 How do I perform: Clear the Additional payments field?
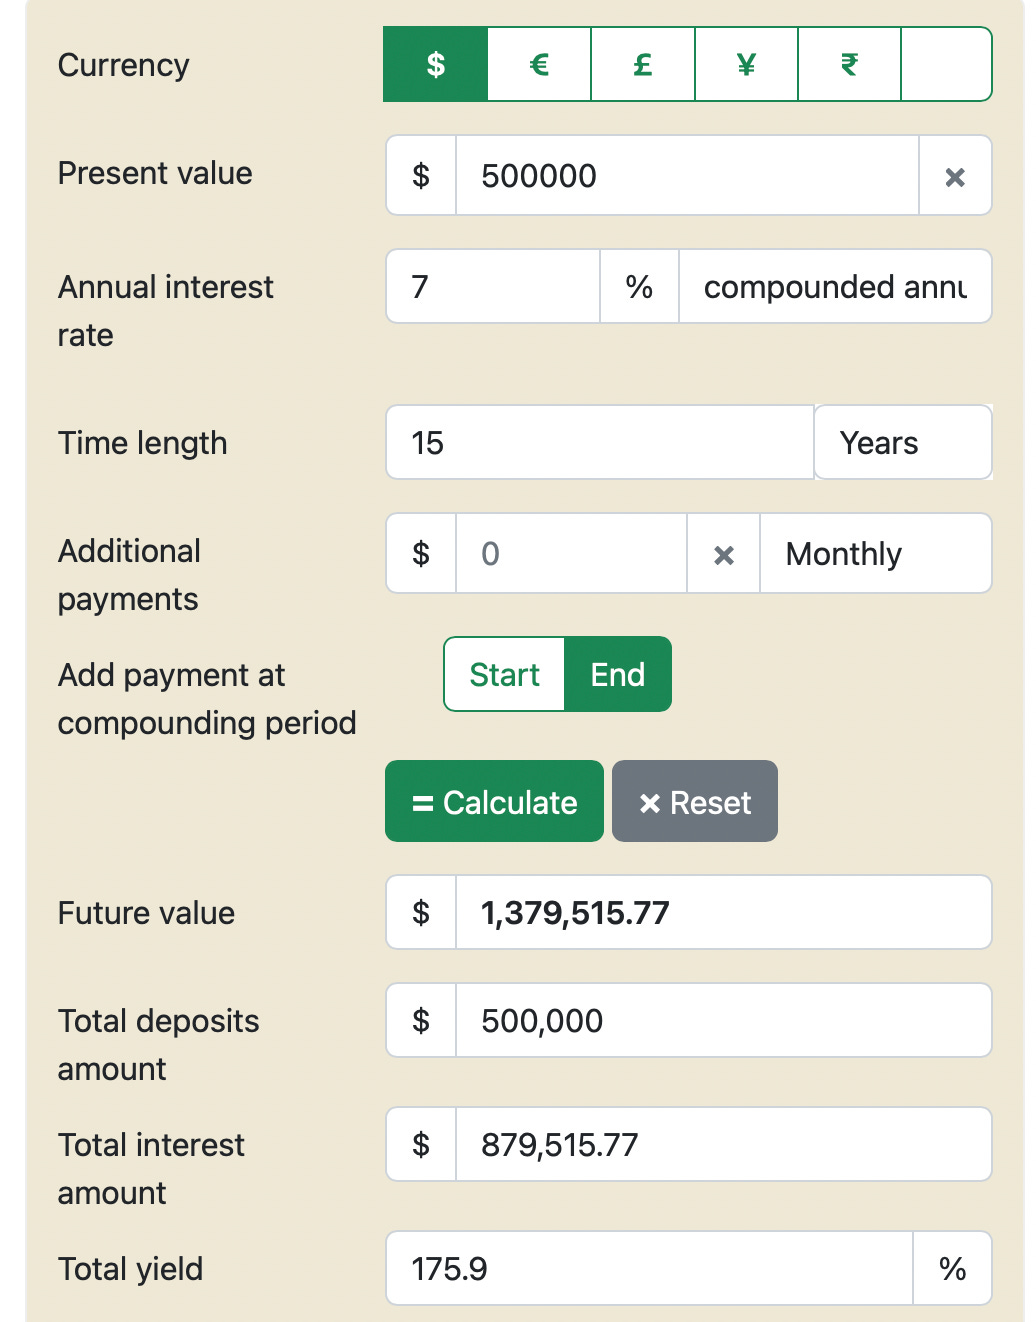coord(724,554)
